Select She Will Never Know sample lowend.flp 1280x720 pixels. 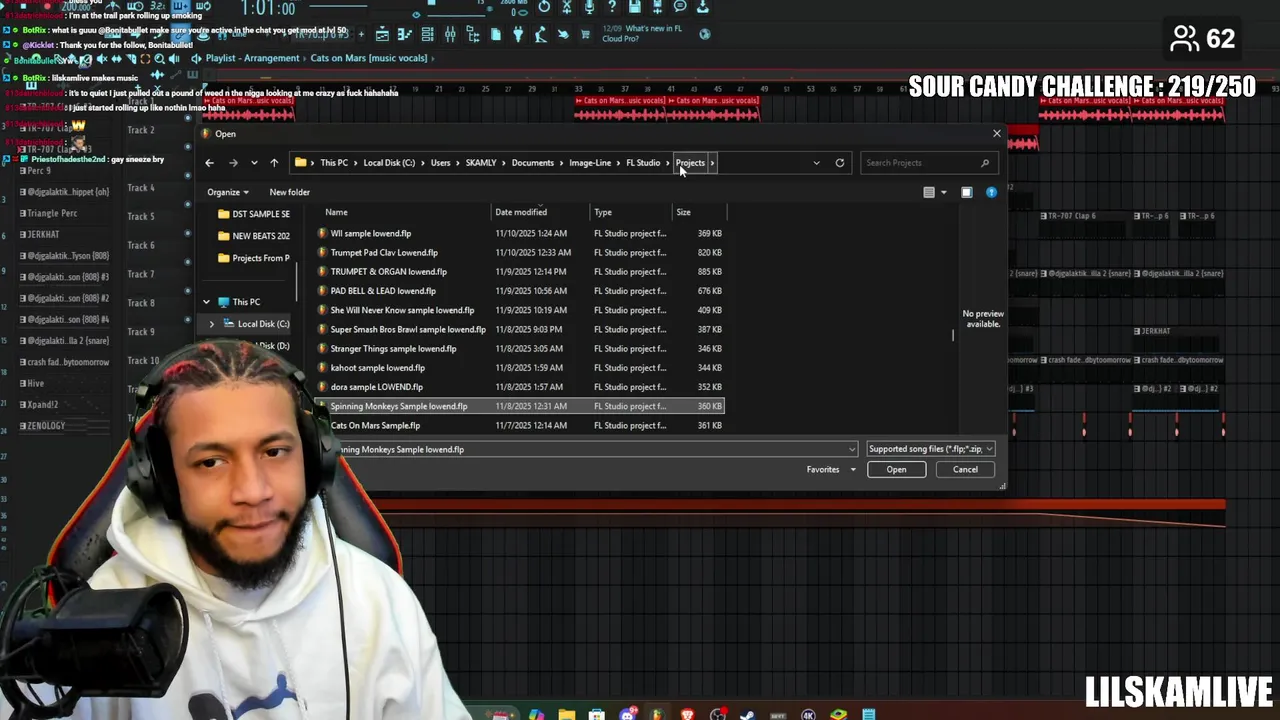(x=519, y=310)
